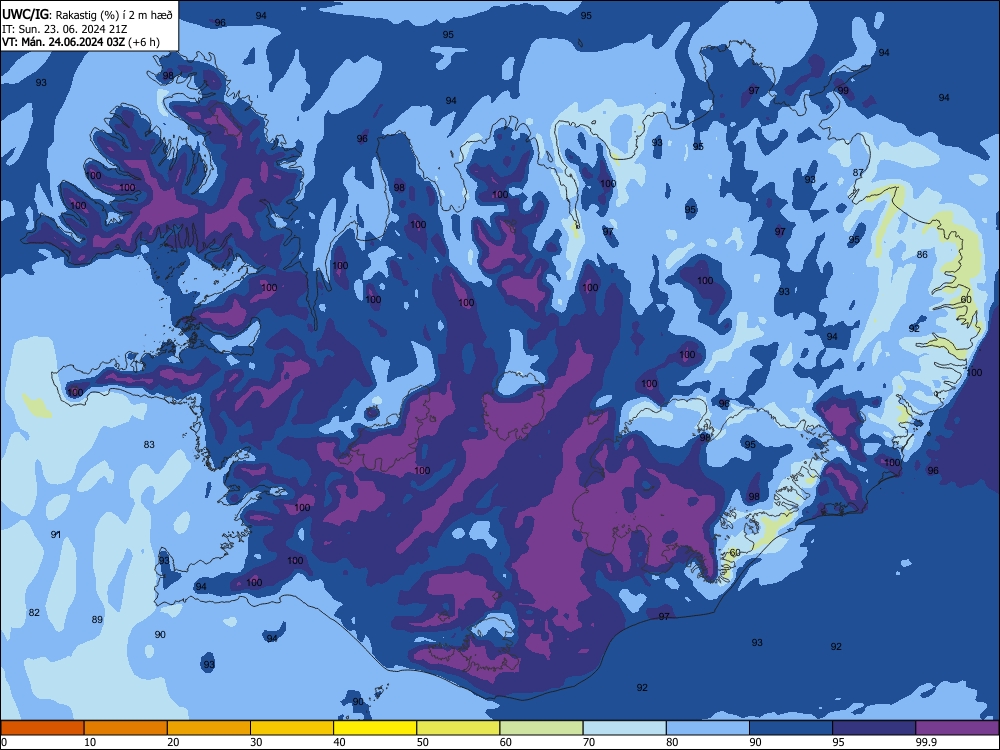Pick the 70–80 pale blue legend swatch
Viewport: 1000px width, 750px height.
click(624, 728)
